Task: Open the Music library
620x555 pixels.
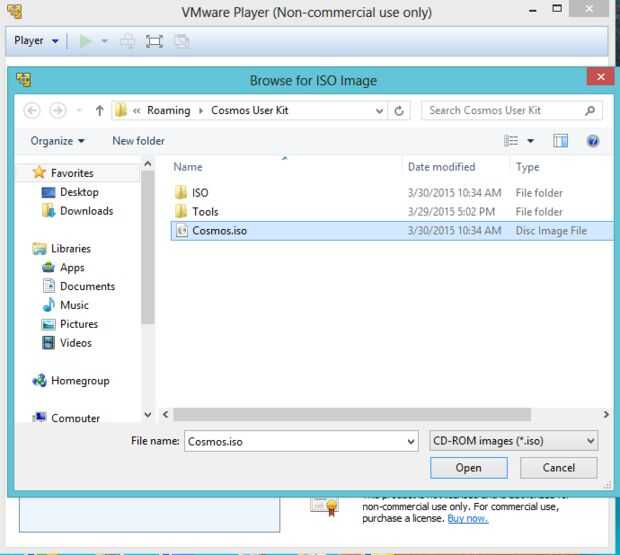Action: click(74, 305)
